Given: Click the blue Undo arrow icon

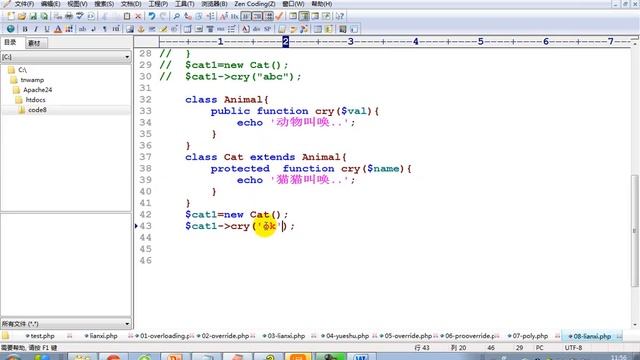Looking at the screenshot, I should (151, 16).
